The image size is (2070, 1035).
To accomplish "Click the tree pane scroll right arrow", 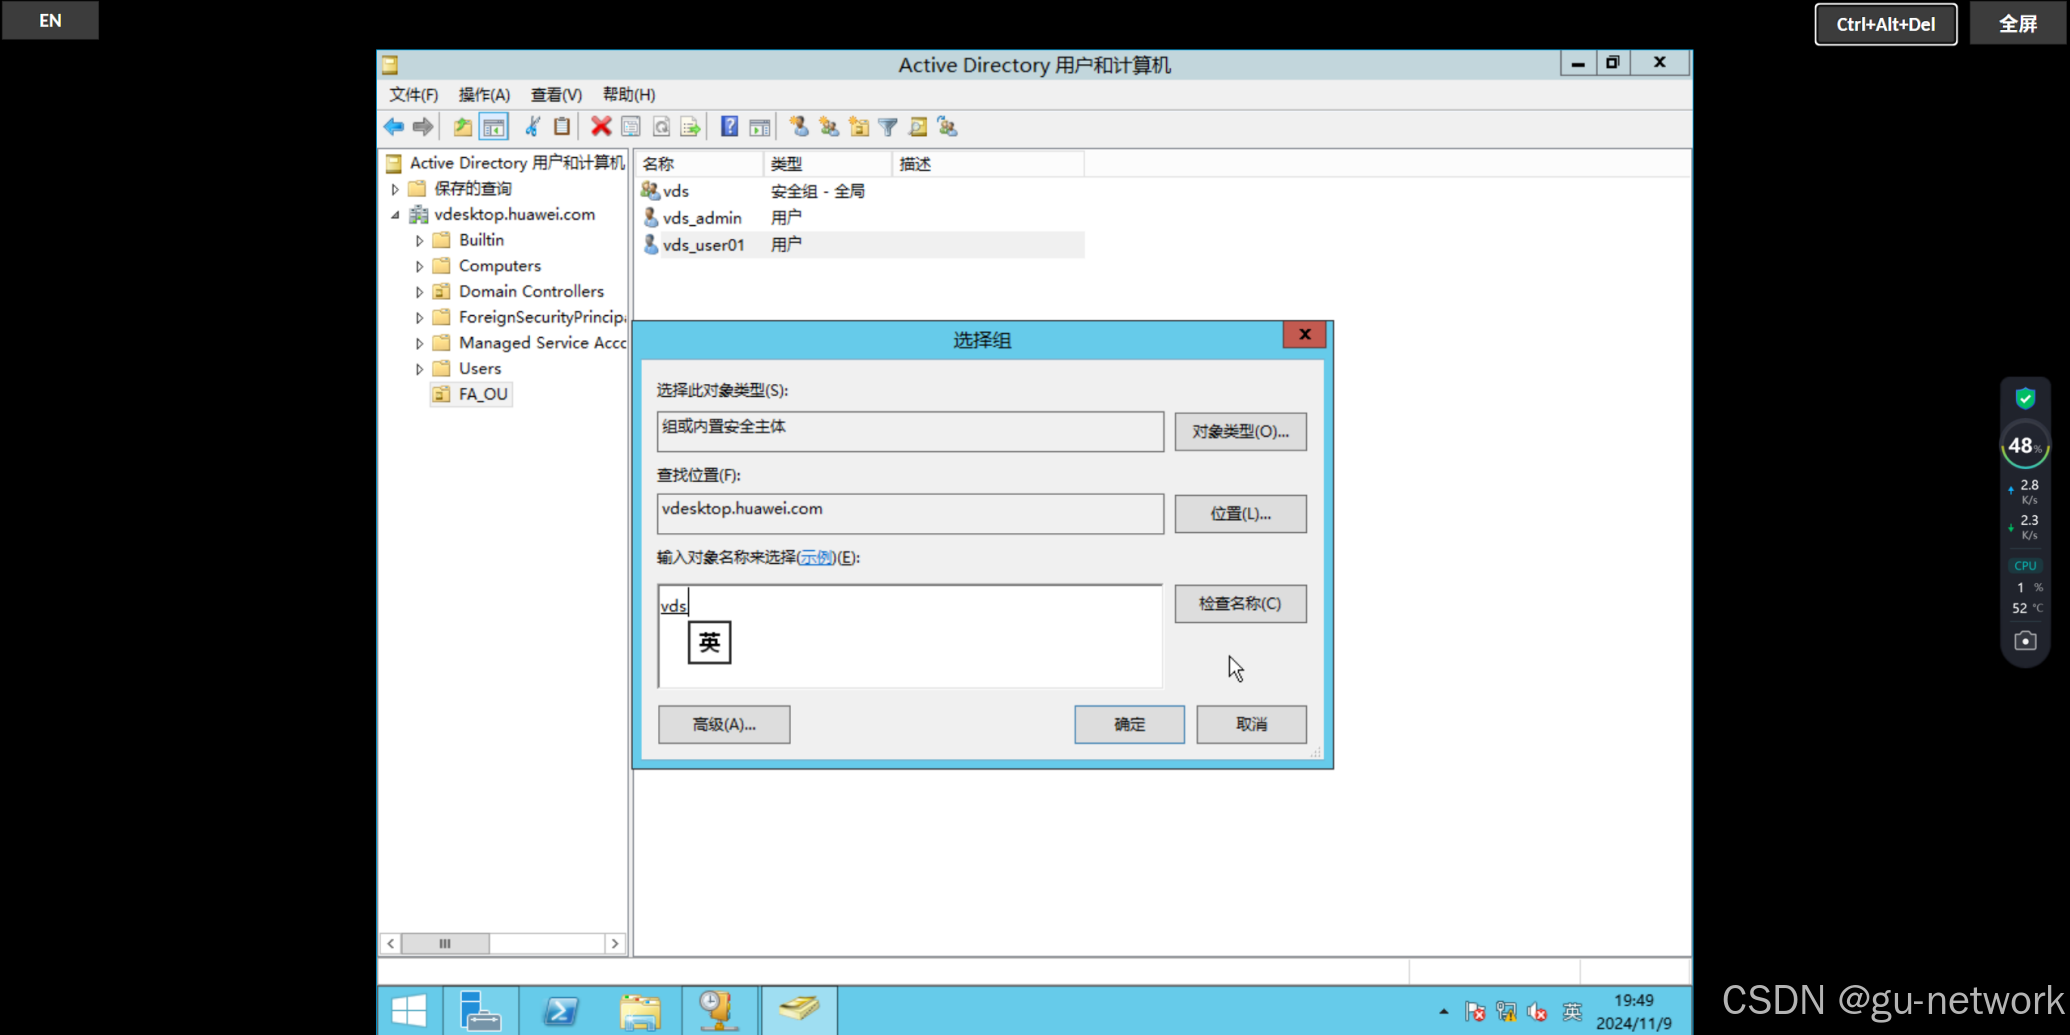I will (615, 943).
